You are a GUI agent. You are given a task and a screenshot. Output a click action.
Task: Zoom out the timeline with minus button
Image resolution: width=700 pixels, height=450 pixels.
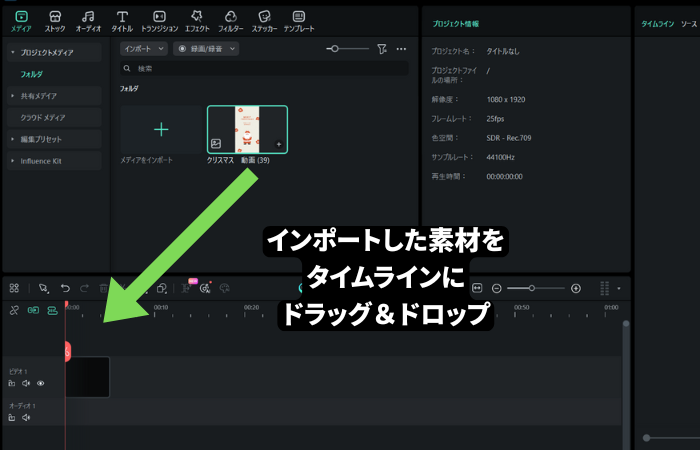(496, 288)
